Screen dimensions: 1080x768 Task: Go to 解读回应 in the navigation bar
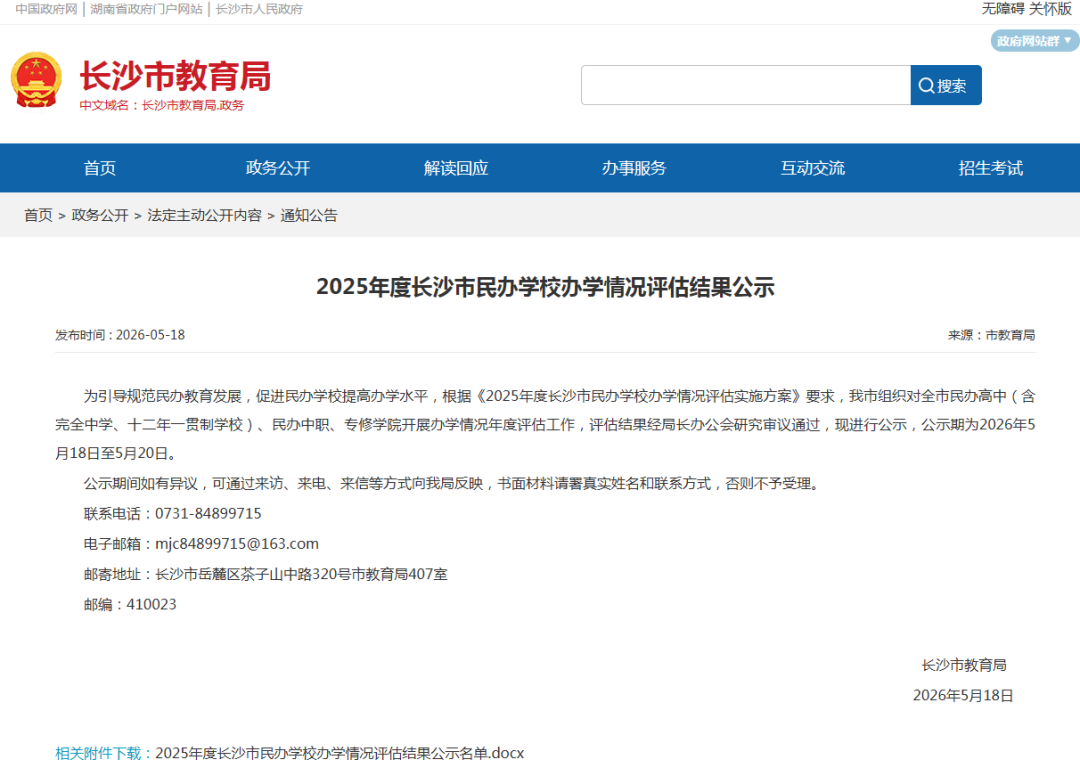pos(456,168)
